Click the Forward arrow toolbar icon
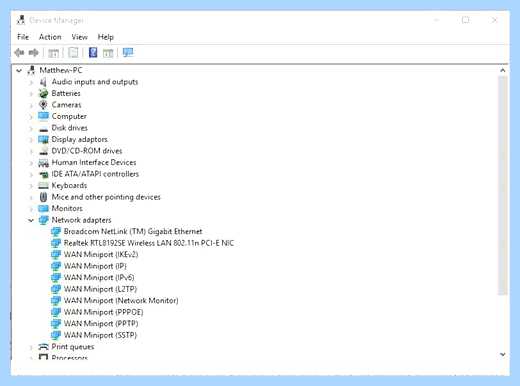This screenshot has height=386, width=520. 34,52
